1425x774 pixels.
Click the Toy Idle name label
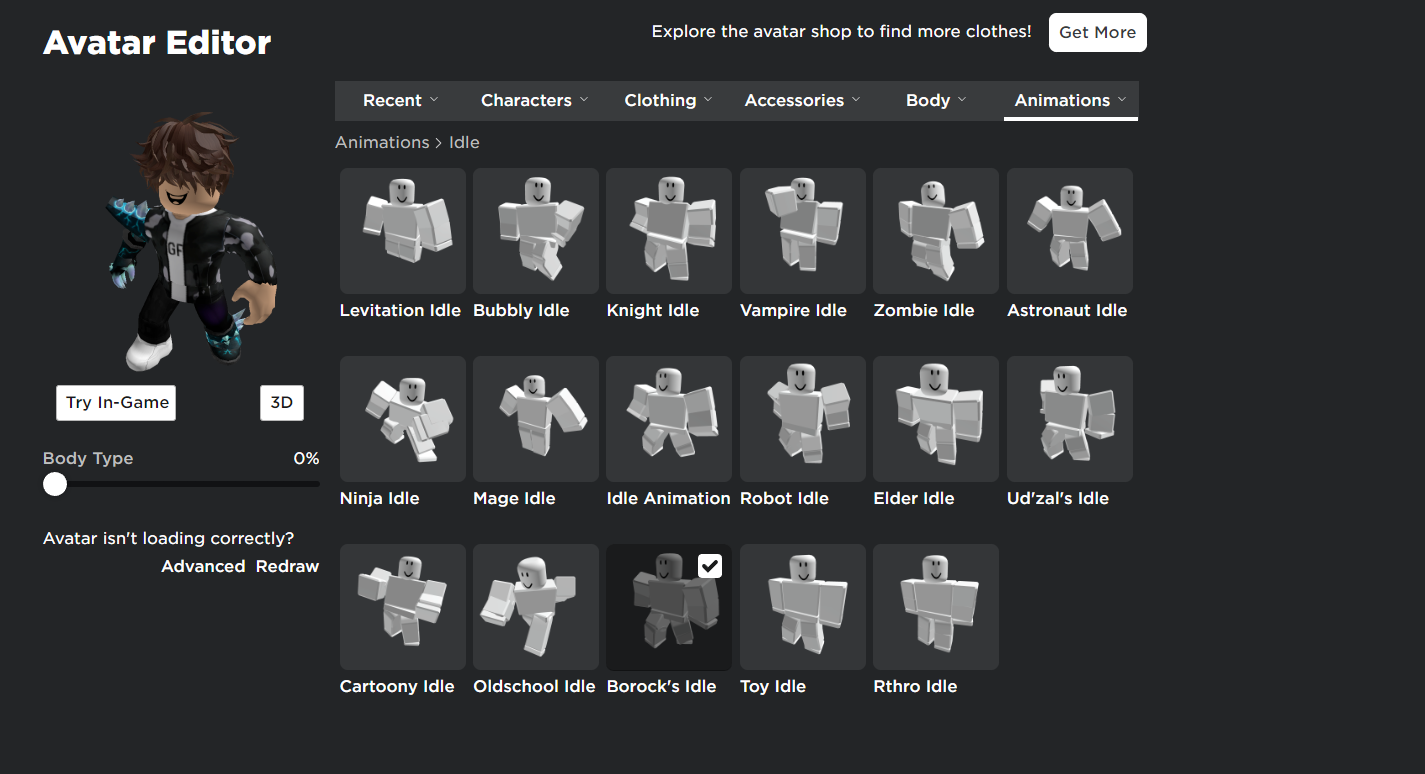tap(773, 686)
